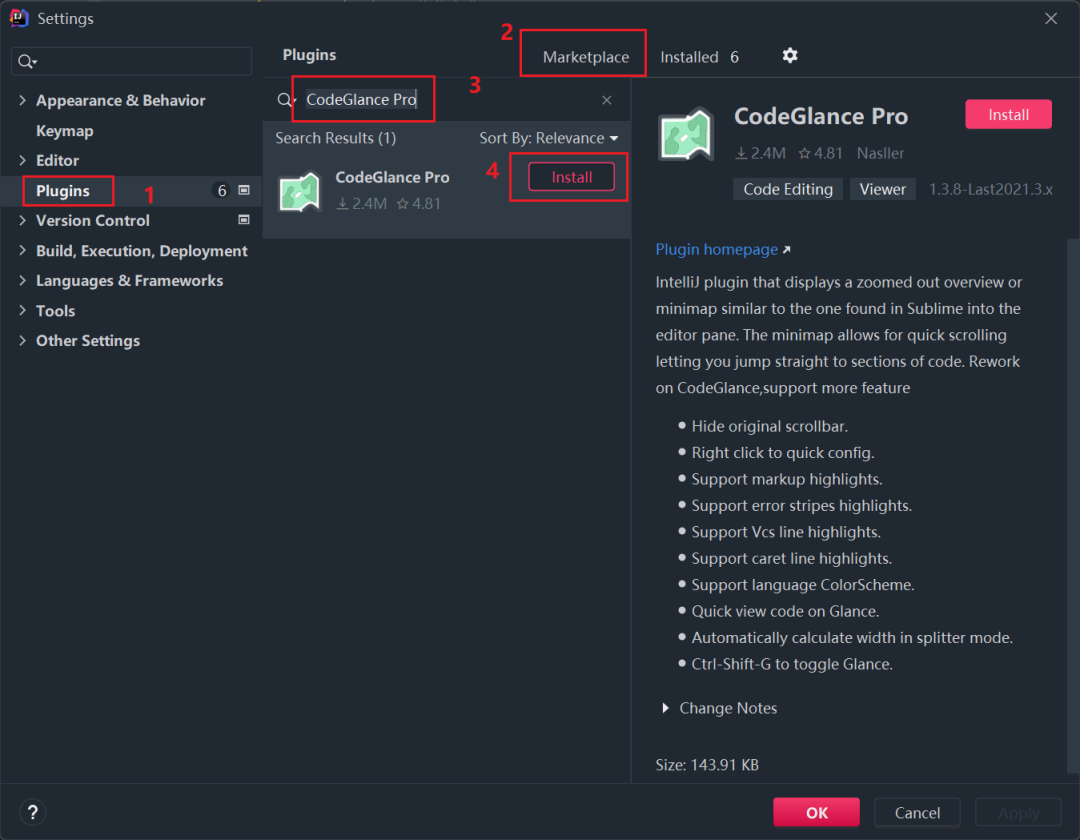Click the plugins settings gear icon
Viewport: 1080px width, 840px height.
[790, 56]
